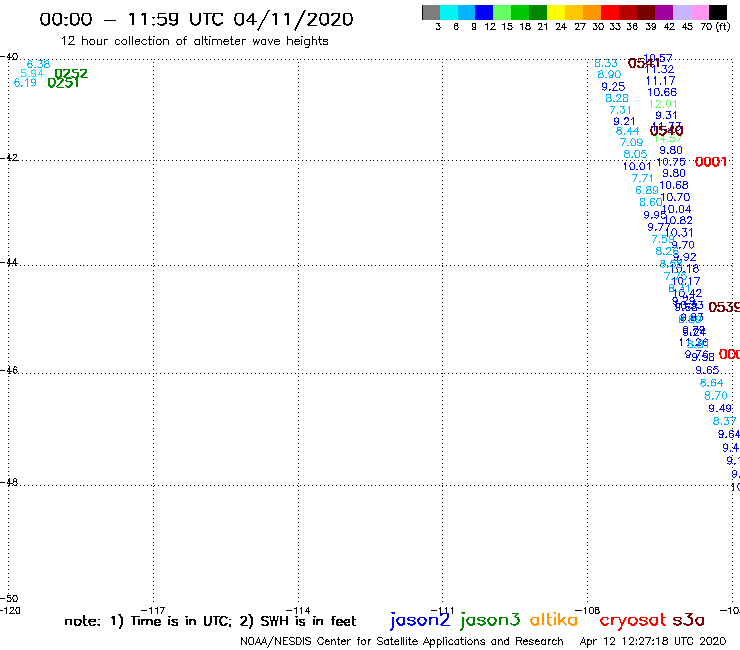Click the green time label 0251

pos(64,83)
